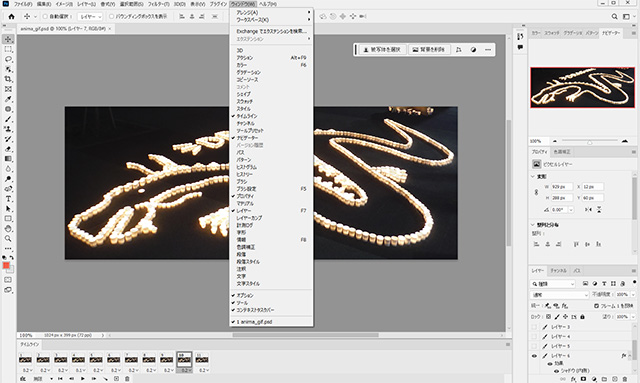640x383 pixels.
Task: Add a layer mask from Layers panel footer
Action: point(583,379)
